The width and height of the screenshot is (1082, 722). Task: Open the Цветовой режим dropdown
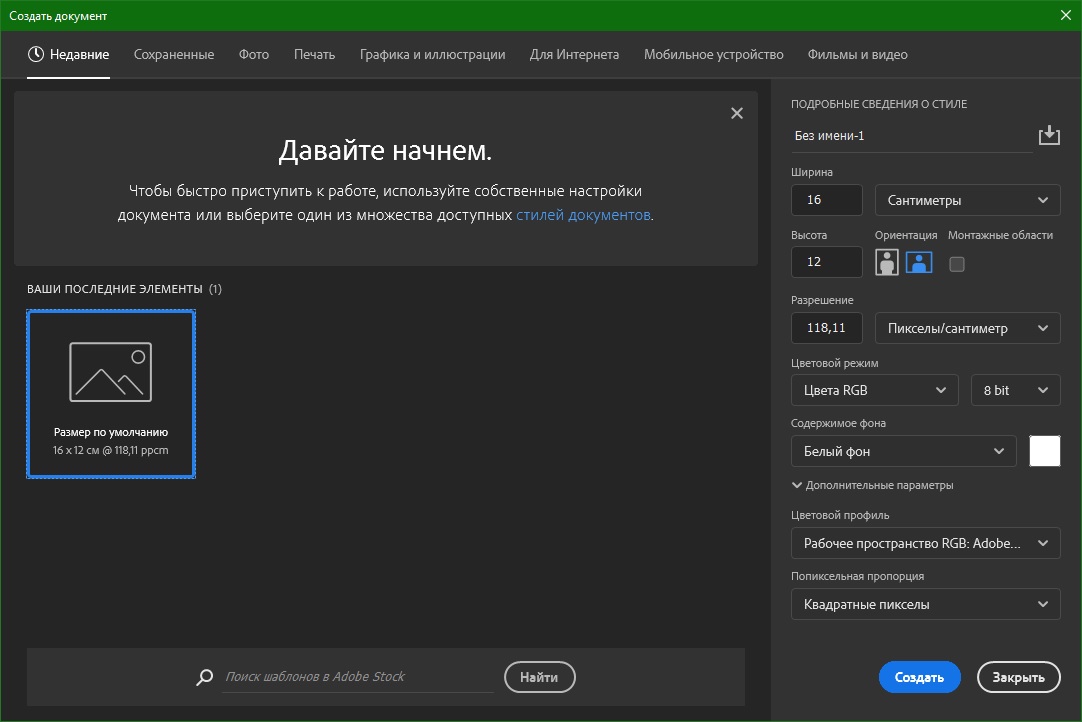(x=874, y=389)
